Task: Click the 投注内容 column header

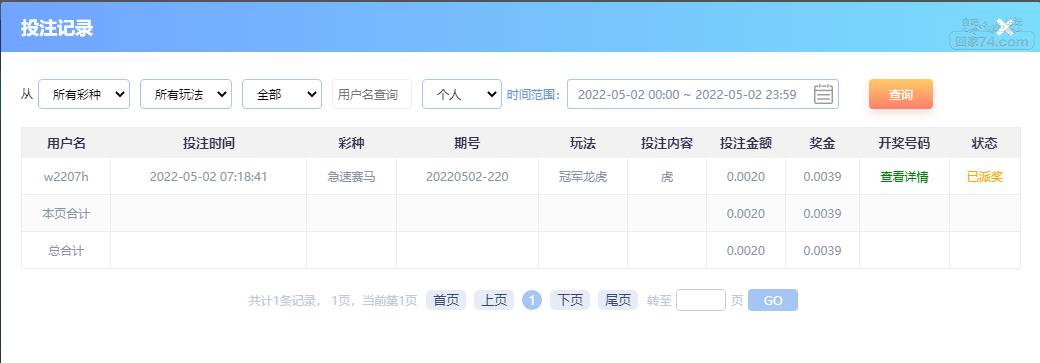Action: tap(667, 143)
